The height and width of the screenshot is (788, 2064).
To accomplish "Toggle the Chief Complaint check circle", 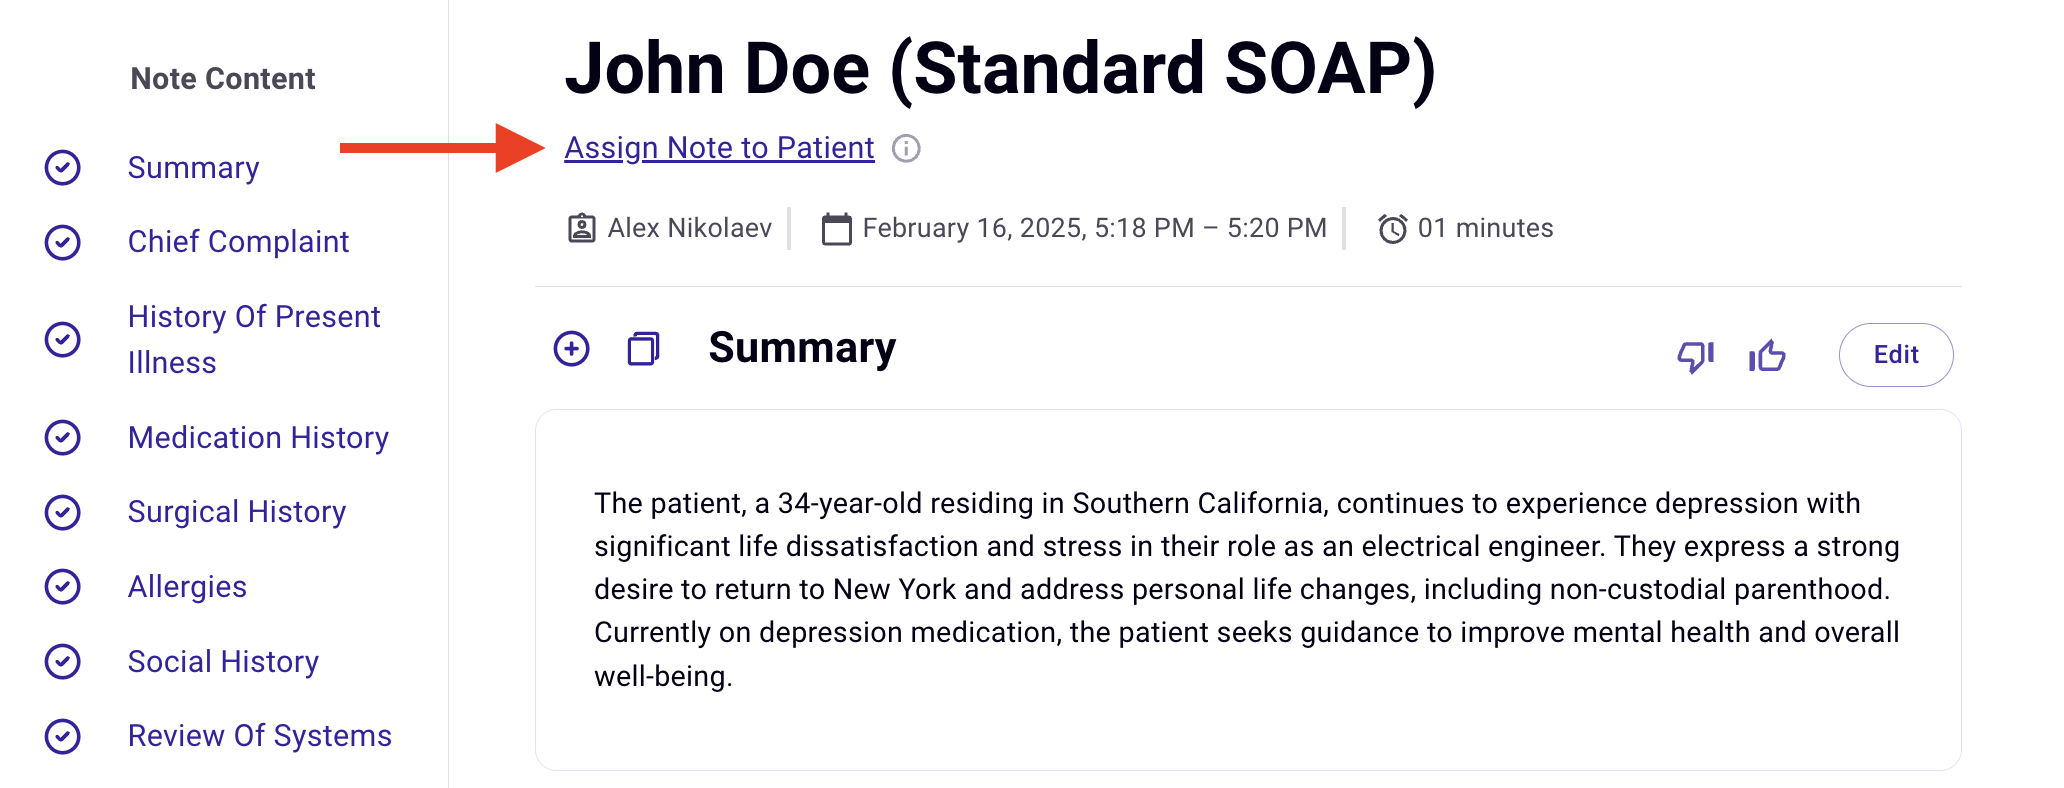I will [63, 242].
